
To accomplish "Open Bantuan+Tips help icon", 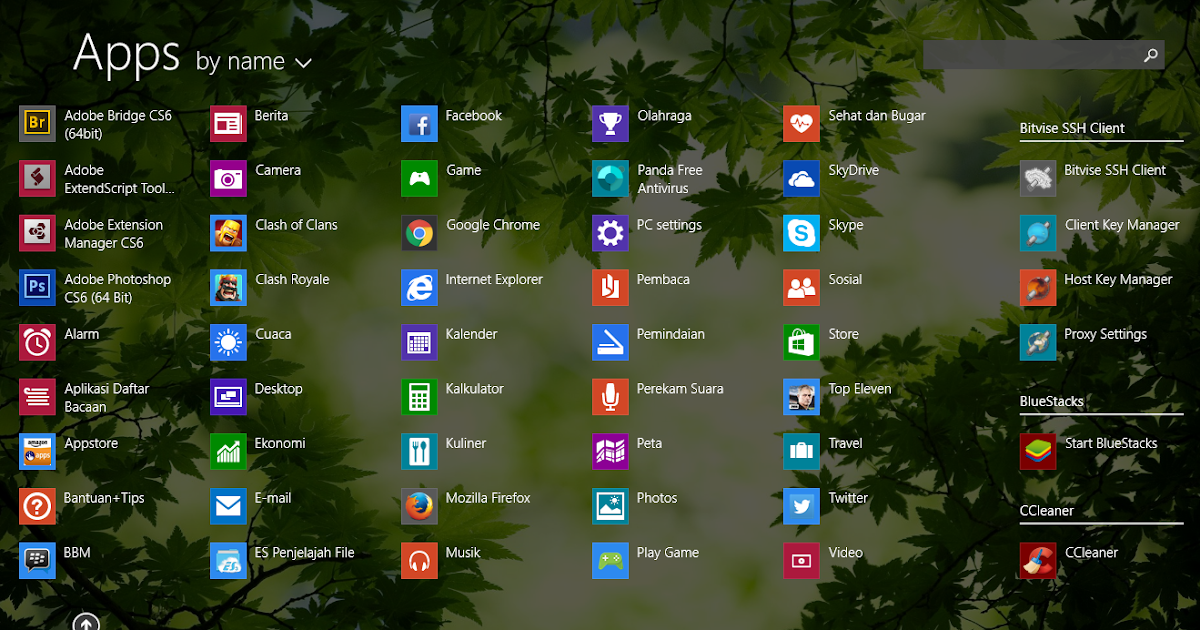I will [37, 506].
